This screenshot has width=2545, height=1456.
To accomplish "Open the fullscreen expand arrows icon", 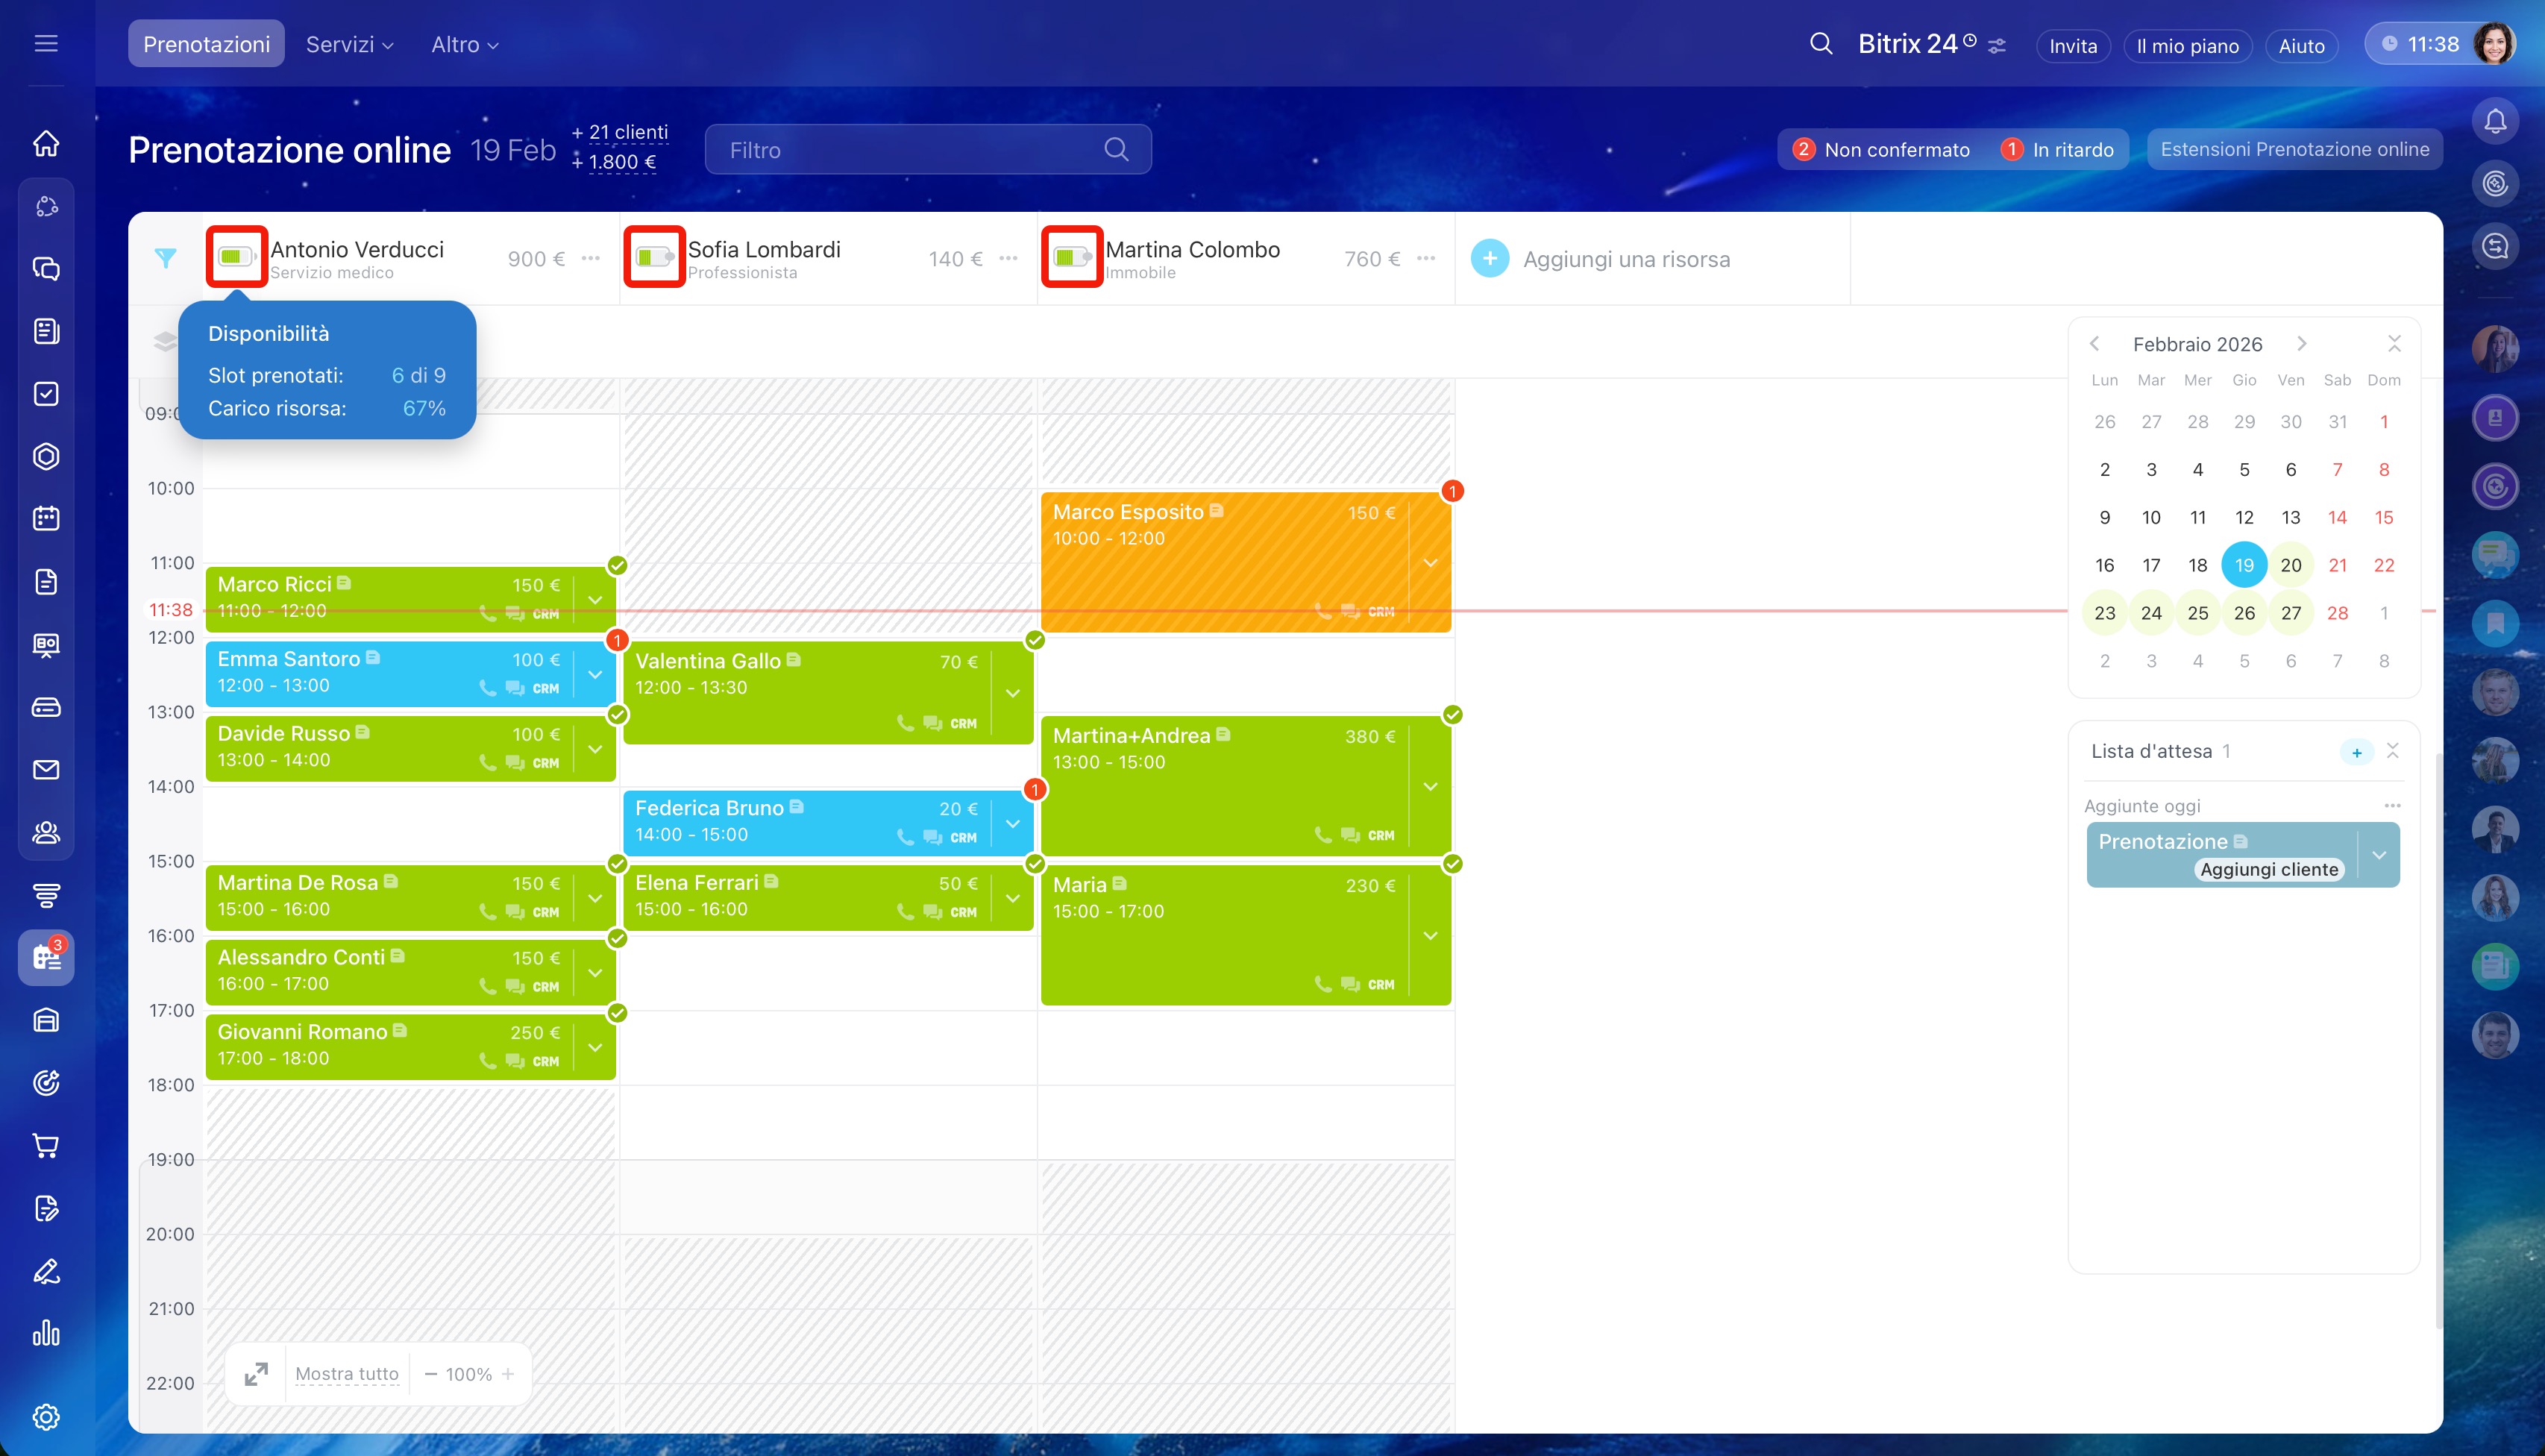I will point(256,1374).
